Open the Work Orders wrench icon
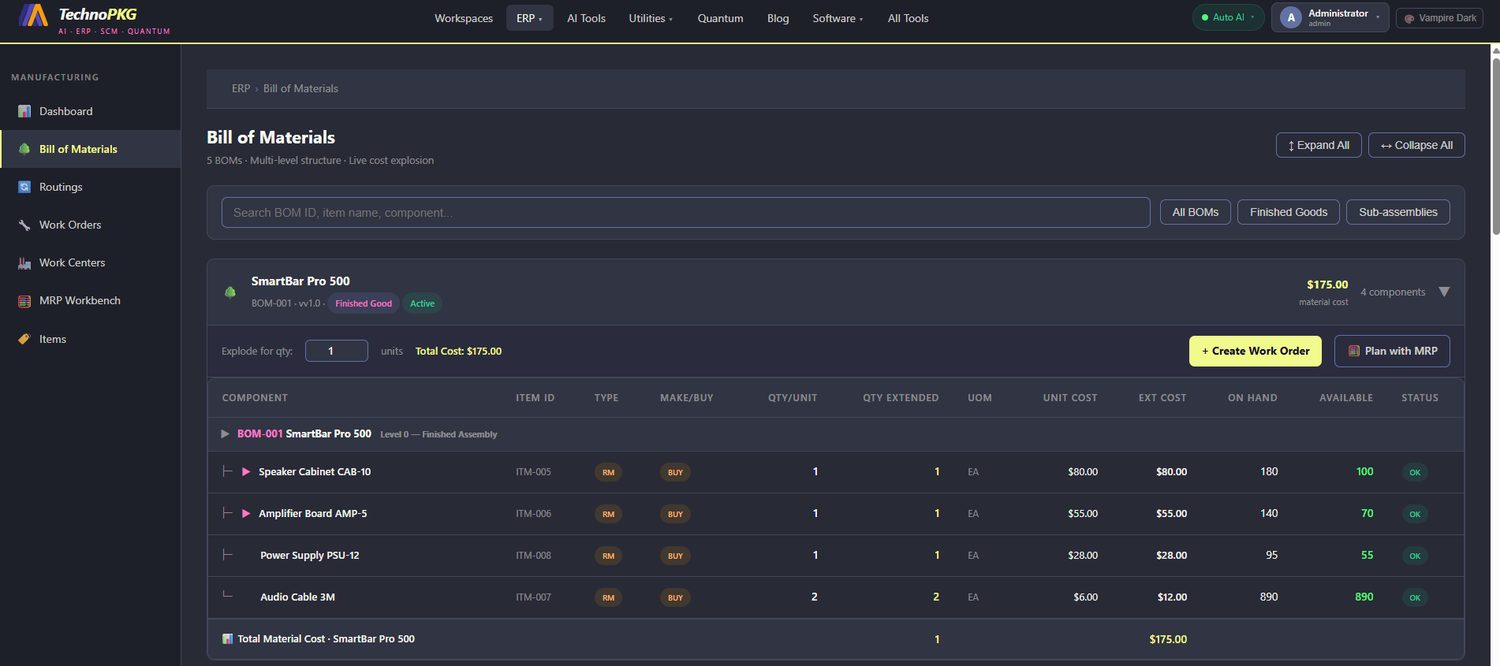The image size is (1500, 666). click(24, 225)
